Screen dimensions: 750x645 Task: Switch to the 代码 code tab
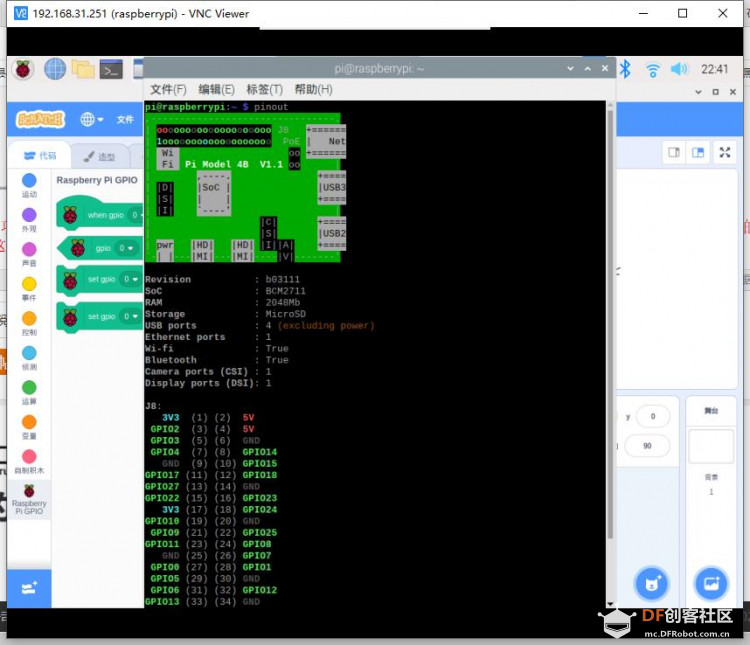(x=40, y=156)
